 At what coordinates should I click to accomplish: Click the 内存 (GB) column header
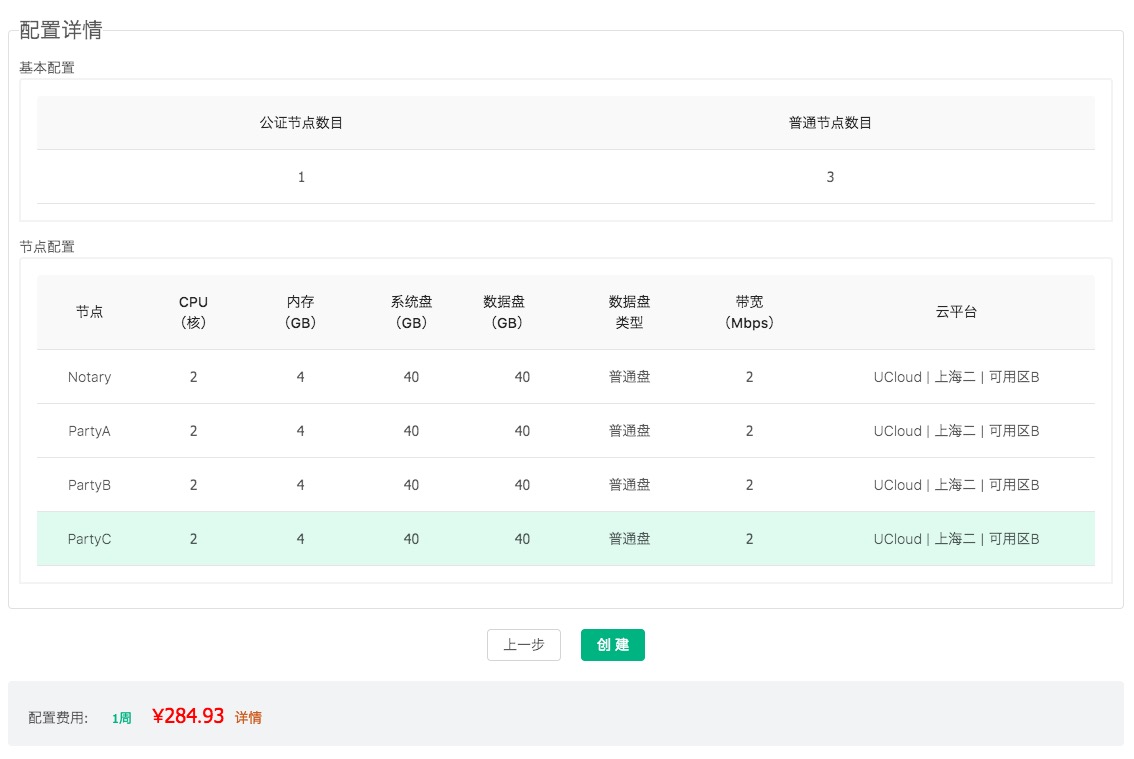click(x=300, y=313)
